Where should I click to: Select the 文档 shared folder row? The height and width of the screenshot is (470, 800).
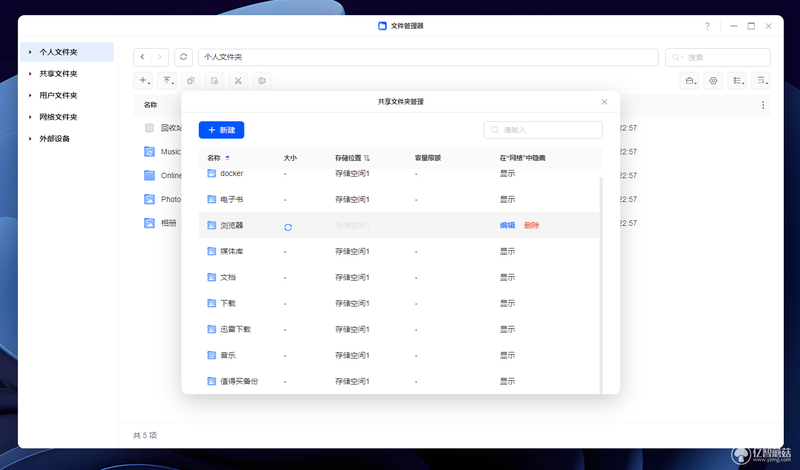coord(398,278)
